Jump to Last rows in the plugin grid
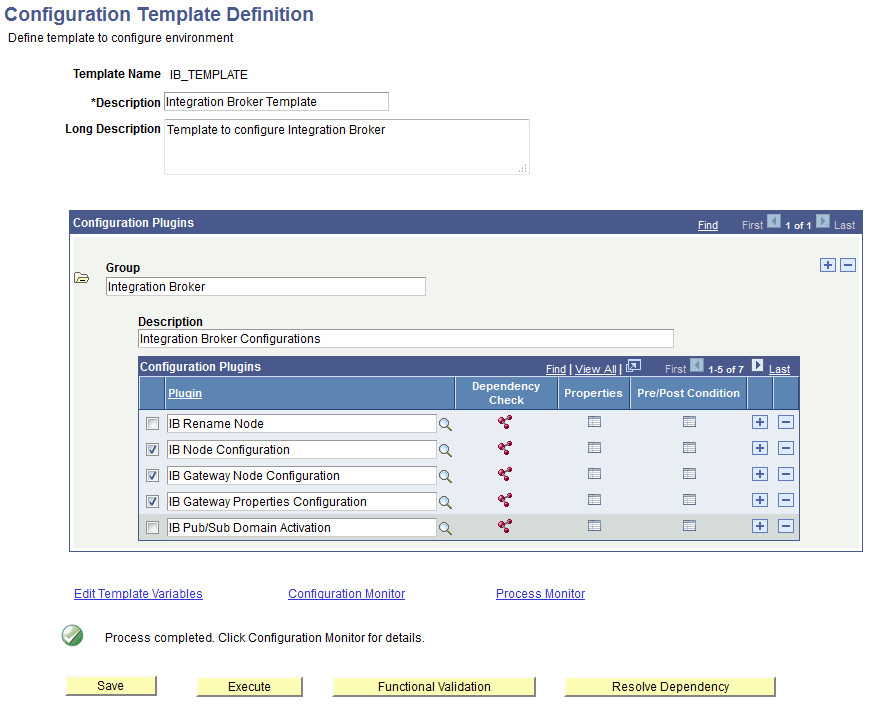Viewport: 870px width, 708px height. 779,369
